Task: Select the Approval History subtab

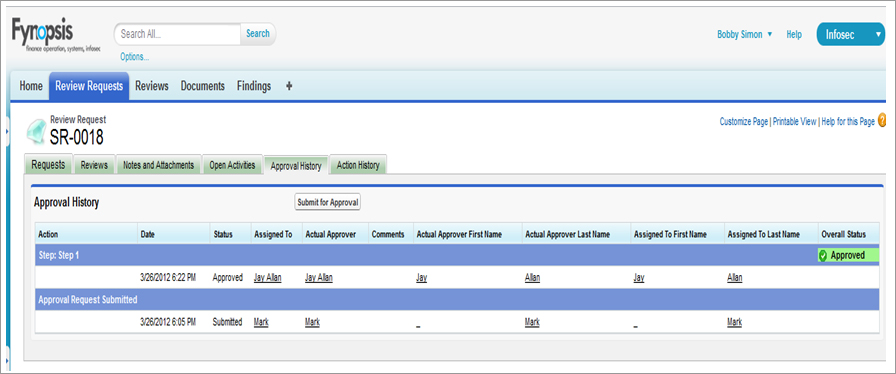Action: point(295,166)
